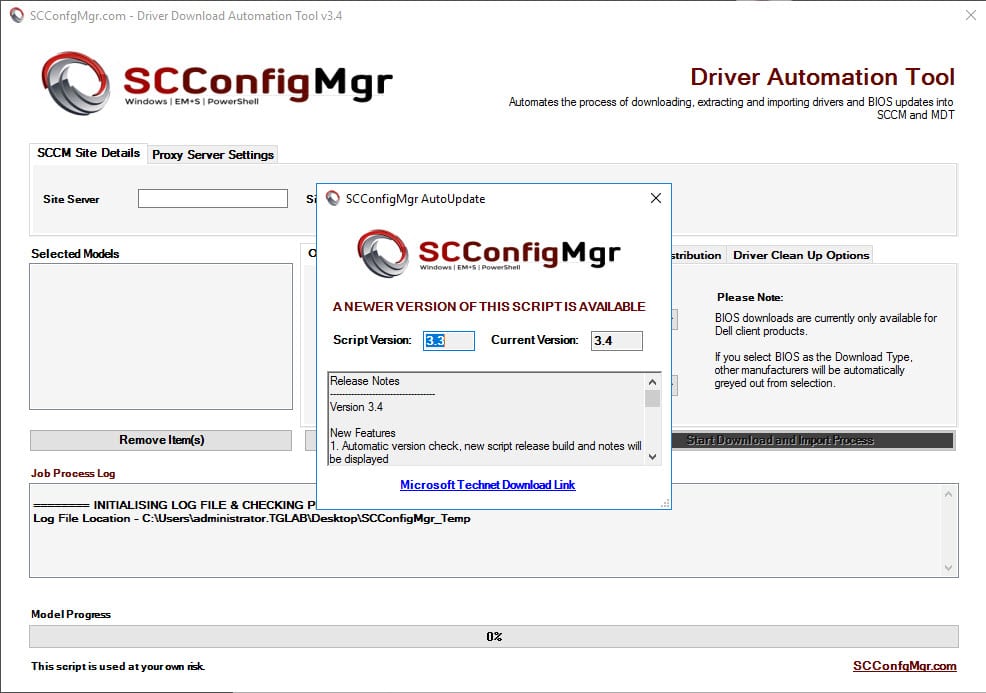Click 'Driver Automation Tool' heading
986x693 pixels.
point(823,77)
